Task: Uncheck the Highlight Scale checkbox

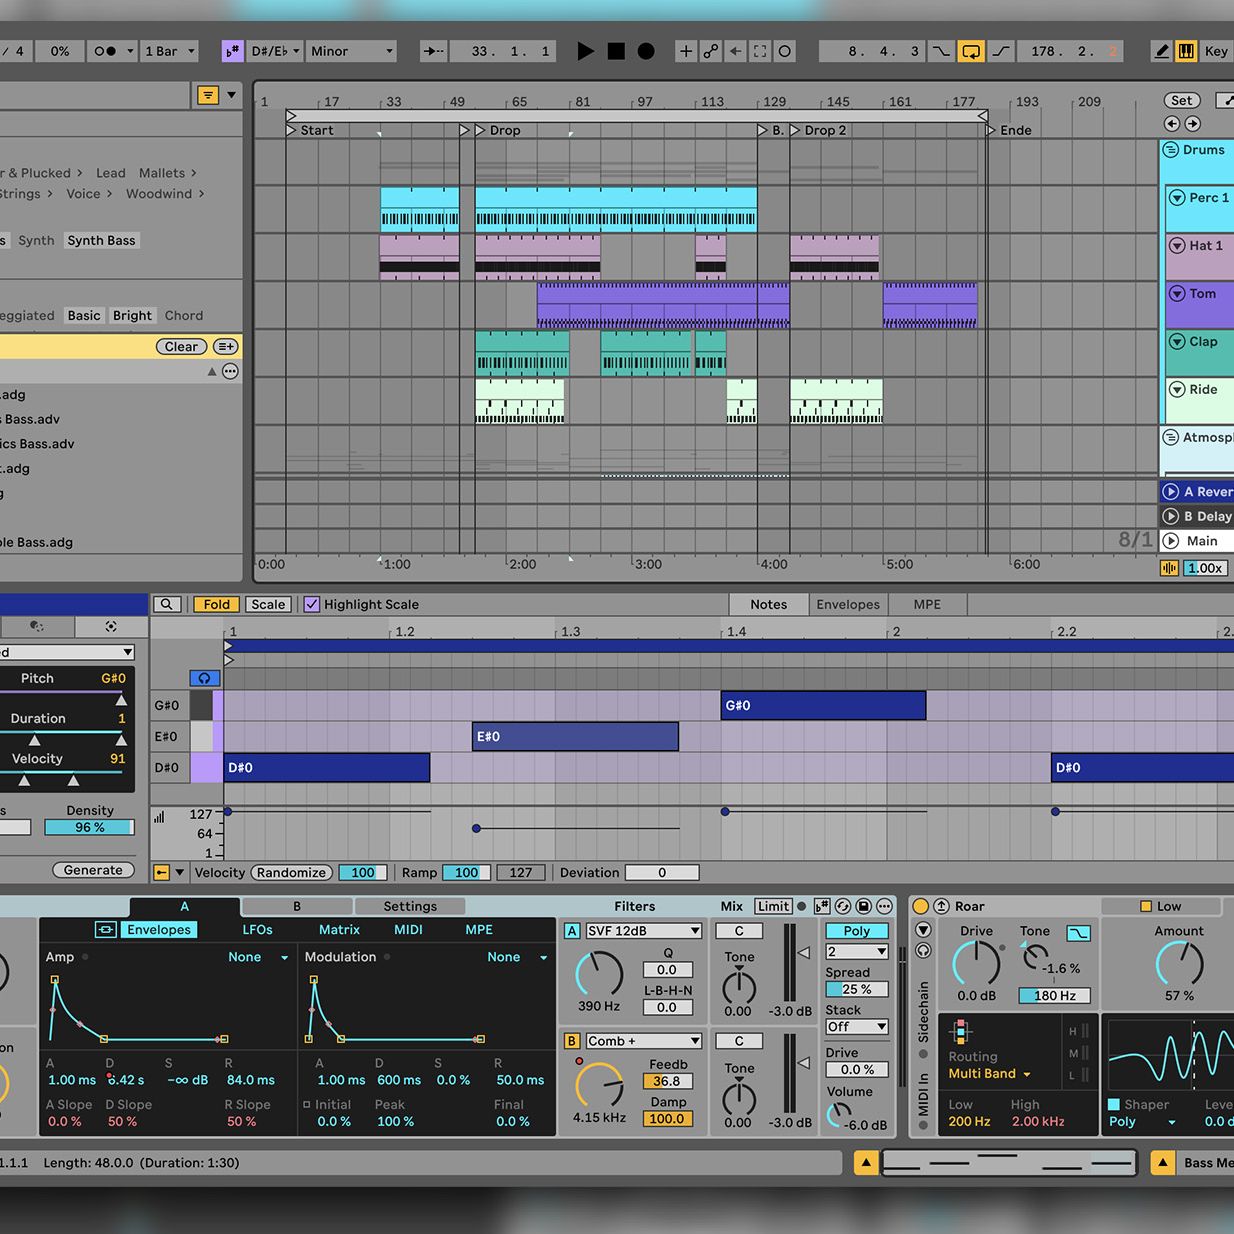Action: (312, 604)
